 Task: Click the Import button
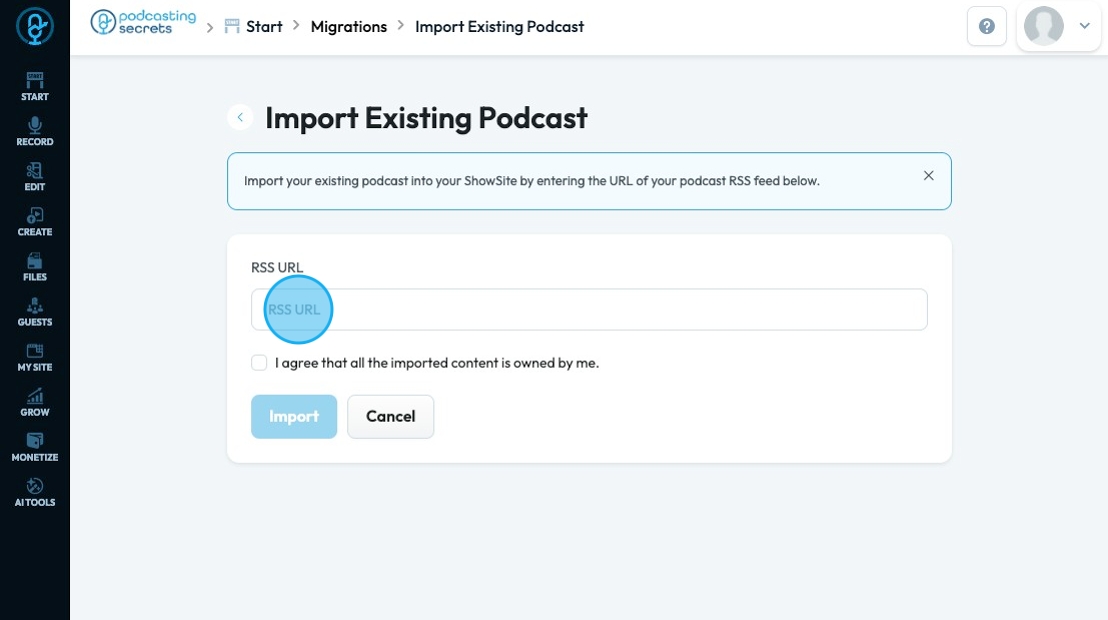pyautogui.click(x=294, y=416)
